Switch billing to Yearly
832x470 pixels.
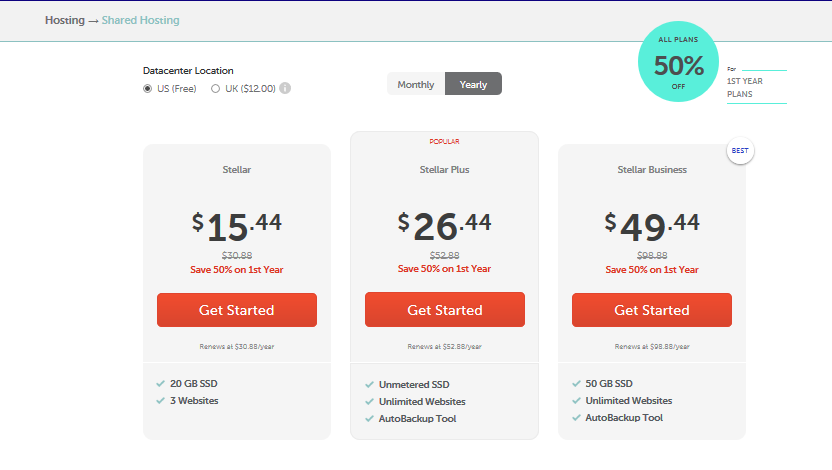(x=473, y=84)
